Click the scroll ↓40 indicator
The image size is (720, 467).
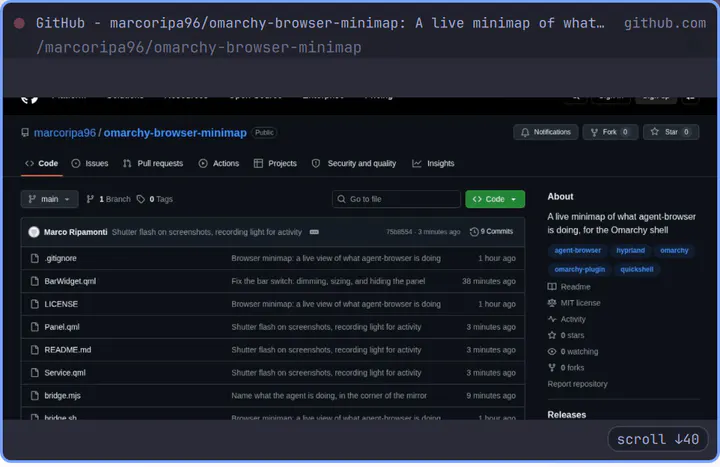(x=658, y=439)
